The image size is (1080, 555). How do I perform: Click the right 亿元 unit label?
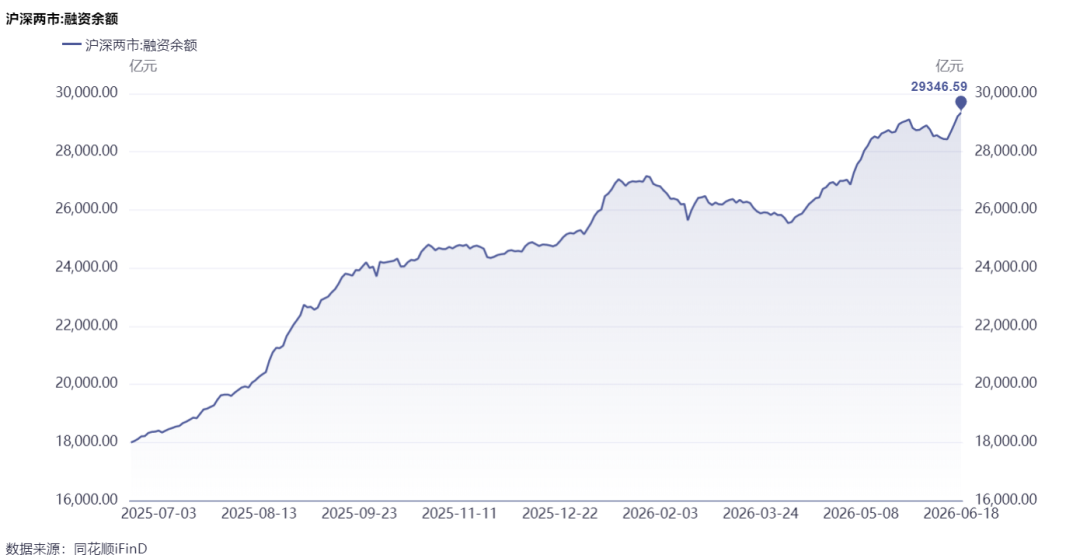pyautogui.click(x=949, y=66)
